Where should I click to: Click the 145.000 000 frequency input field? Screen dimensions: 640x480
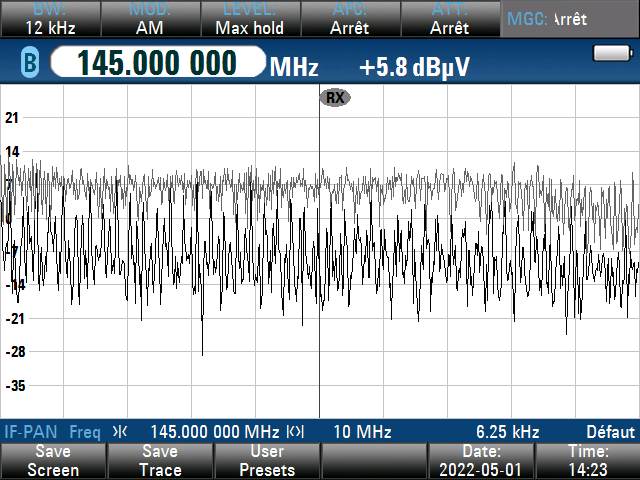pos(158,64)
